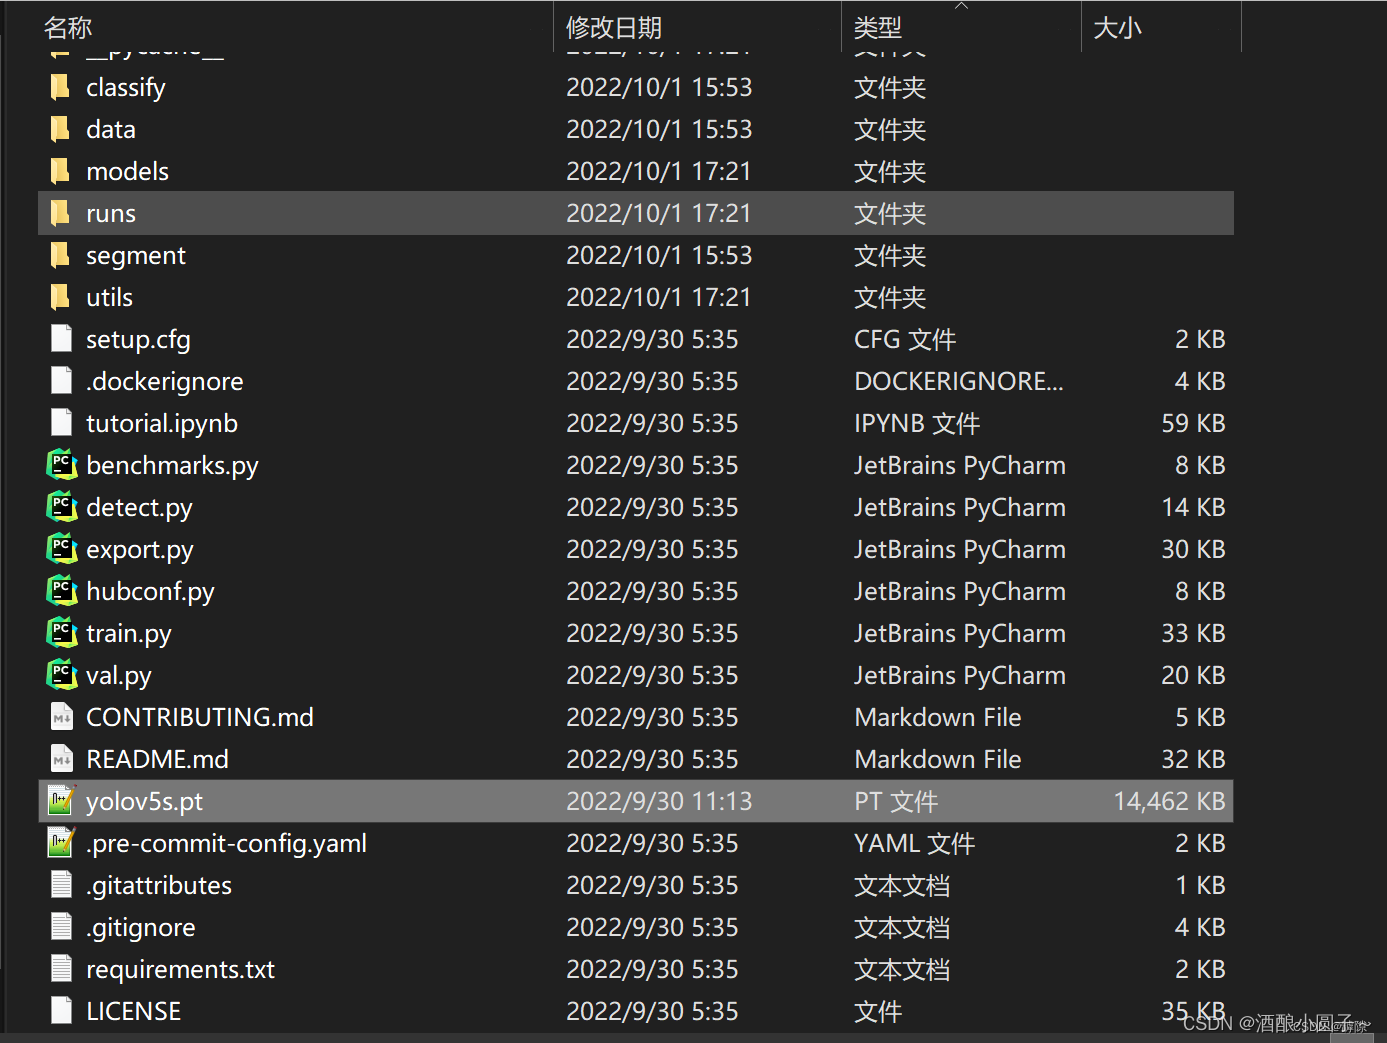Viewport: 1387px width, 1043px height.
Task: Select the .gitignore file name
Action: [141, 928]
